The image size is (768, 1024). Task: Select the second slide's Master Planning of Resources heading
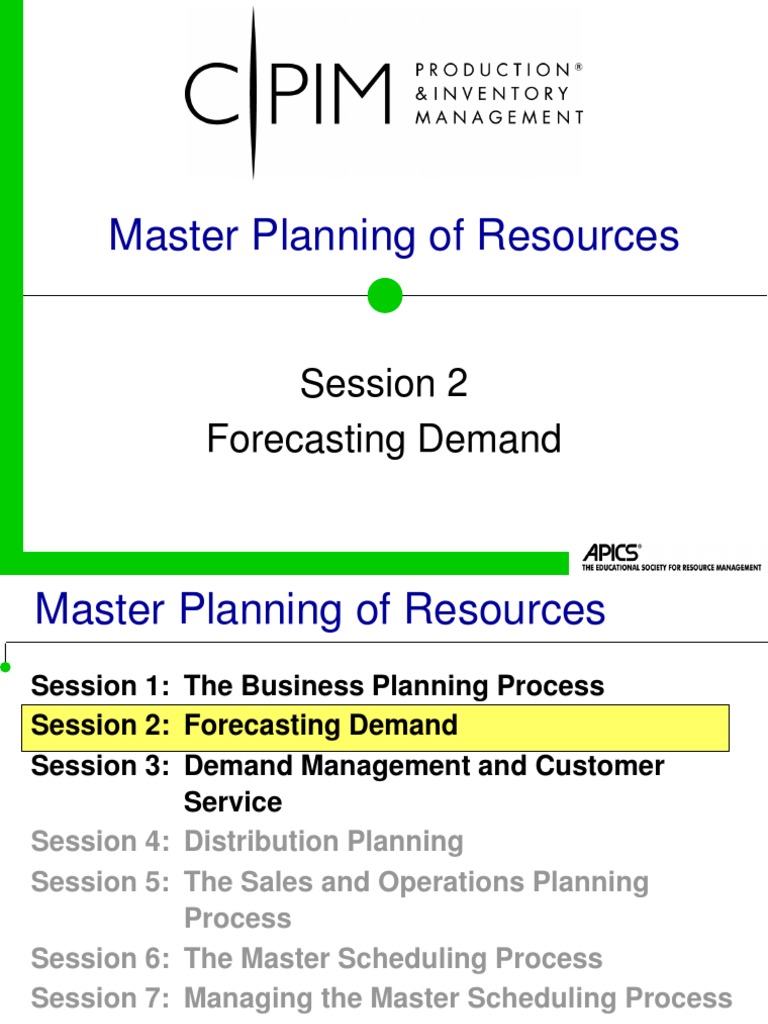pyautogui.click(x=320, y=609)
